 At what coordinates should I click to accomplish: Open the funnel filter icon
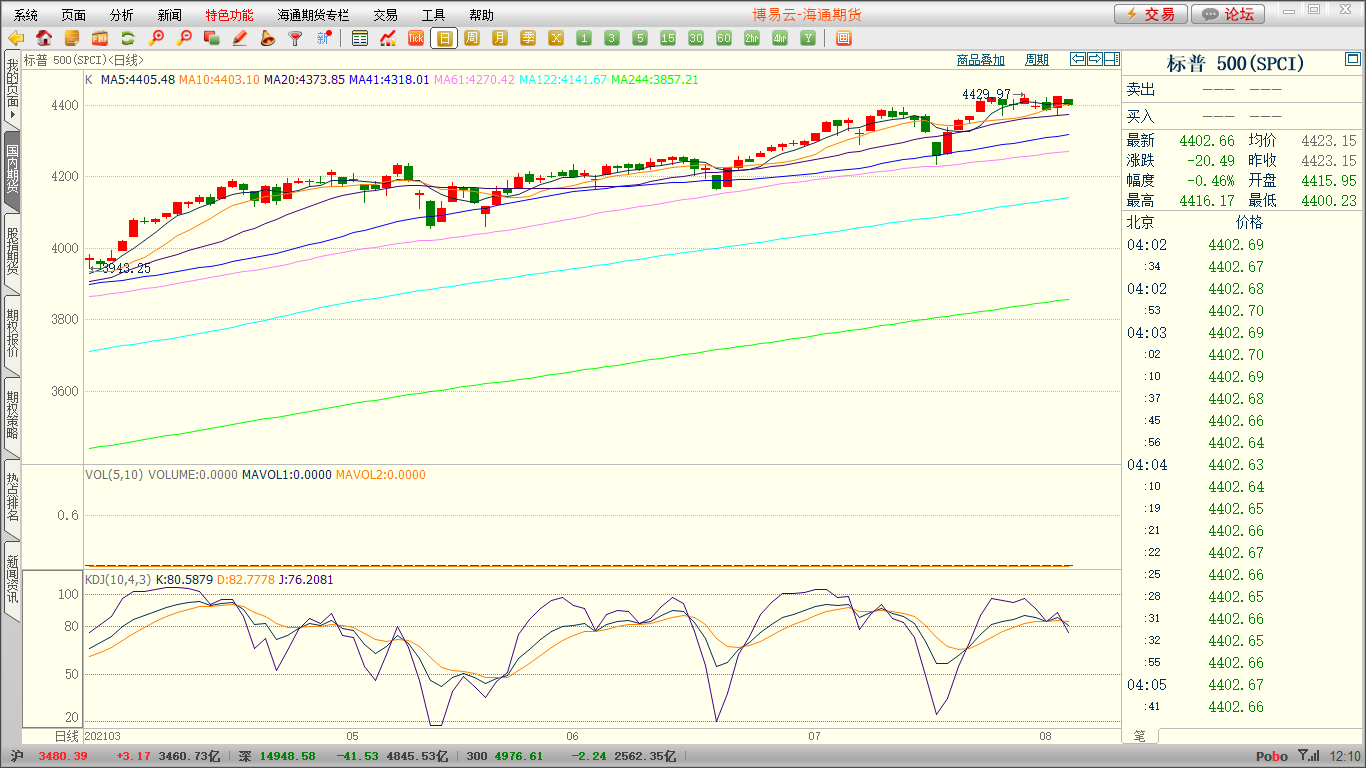tap(295, 38)
